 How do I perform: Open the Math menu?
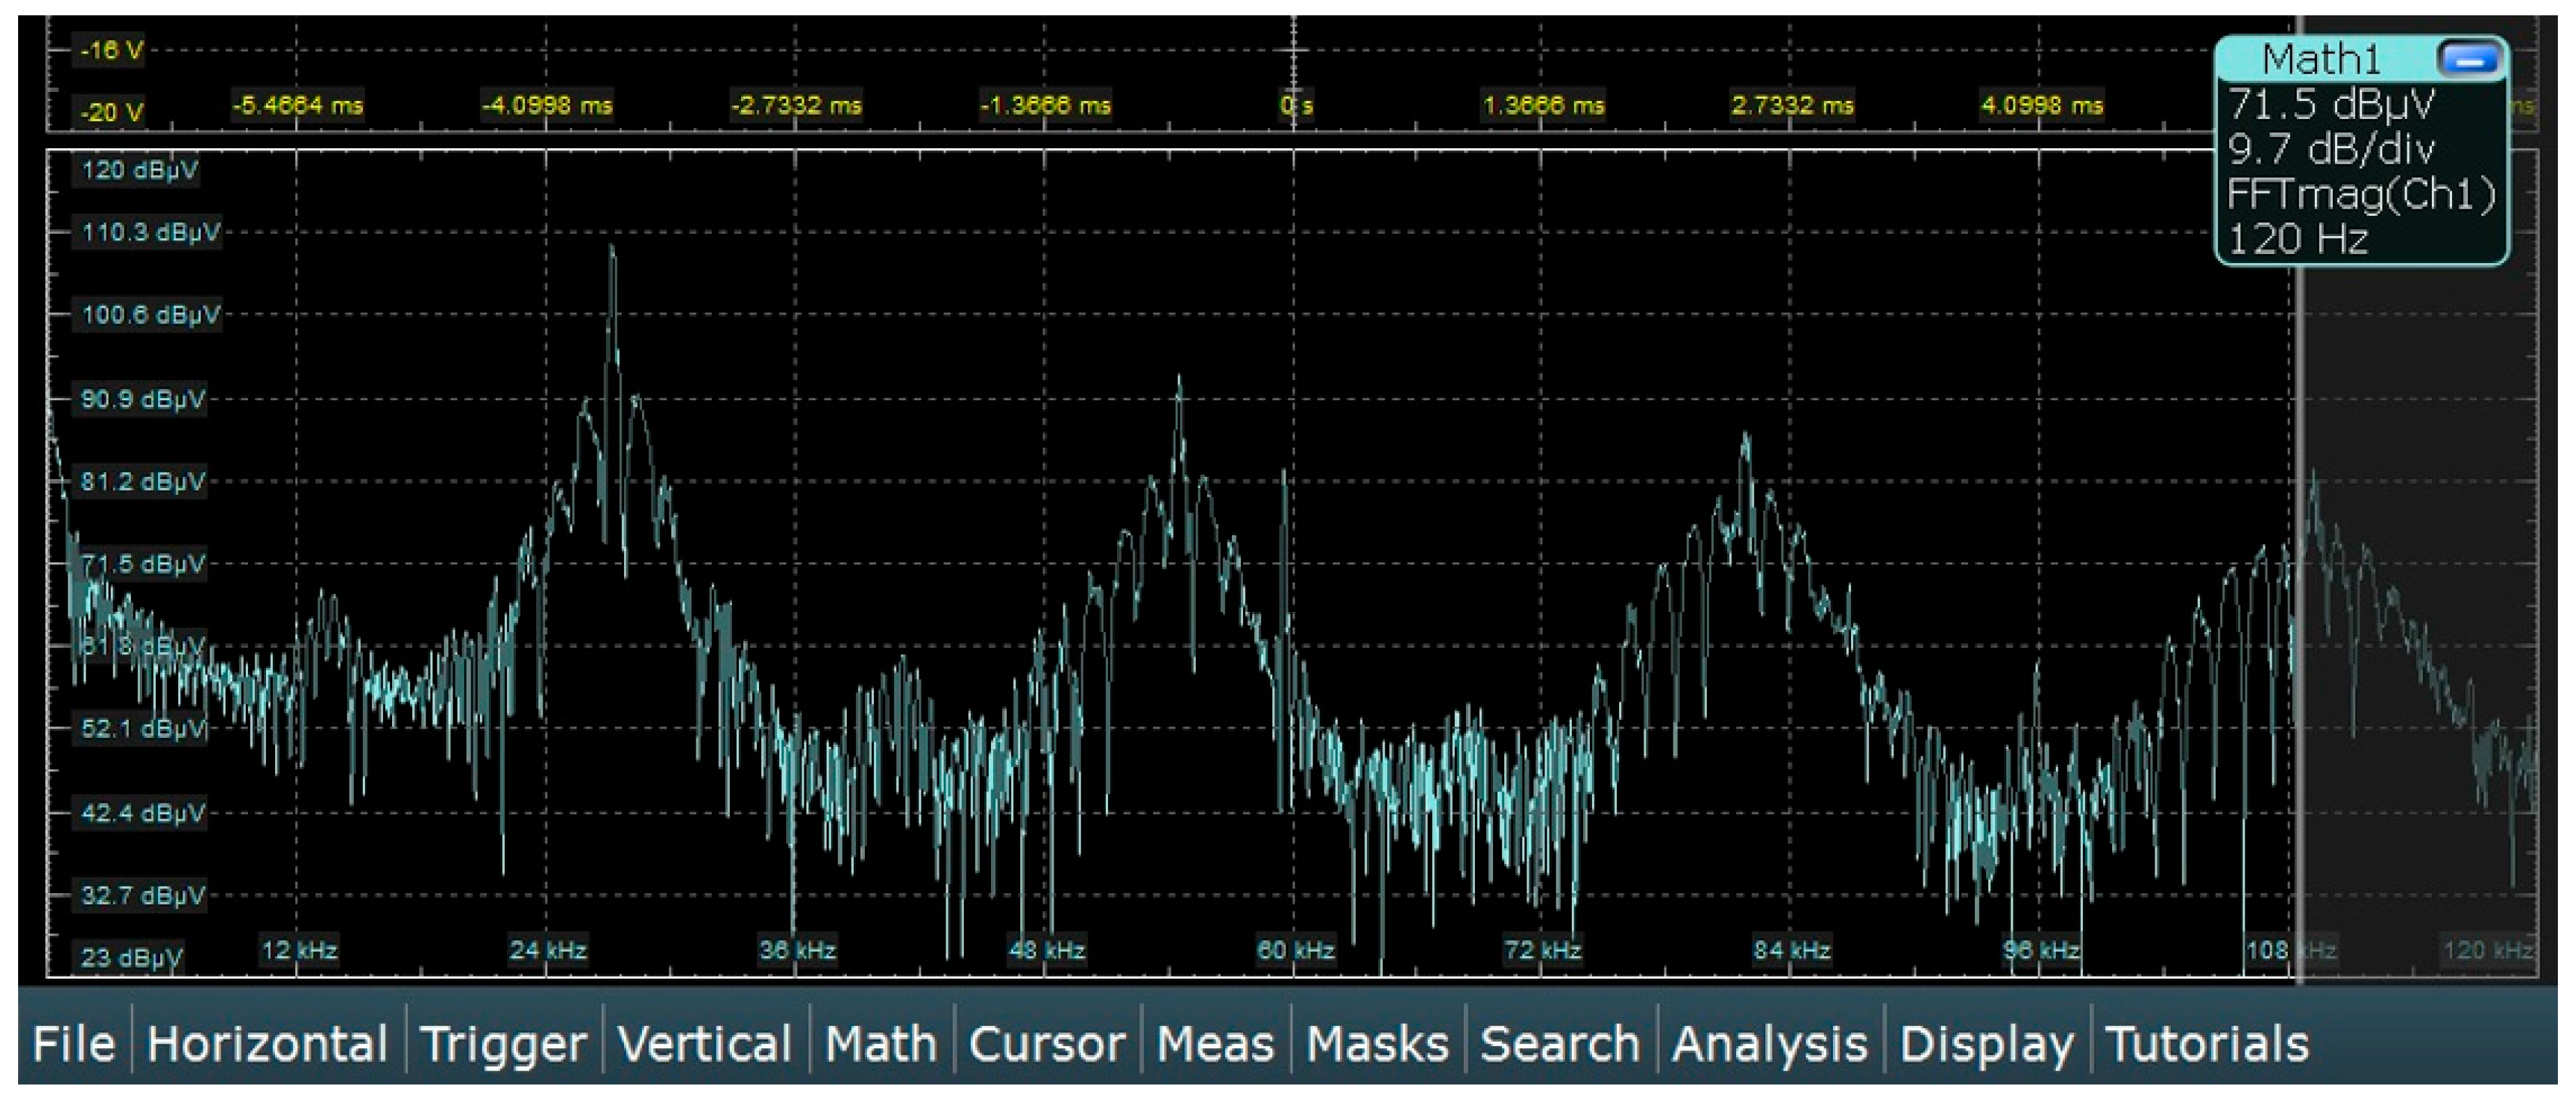[x=880, y=1045]
